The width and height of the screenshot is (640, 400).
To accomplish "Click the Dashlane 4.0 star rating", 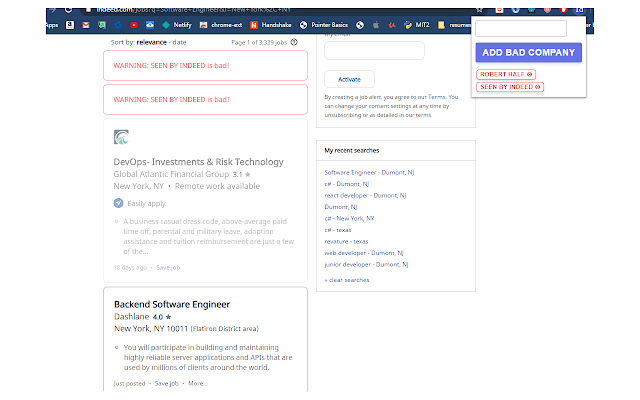I will 162,317.
